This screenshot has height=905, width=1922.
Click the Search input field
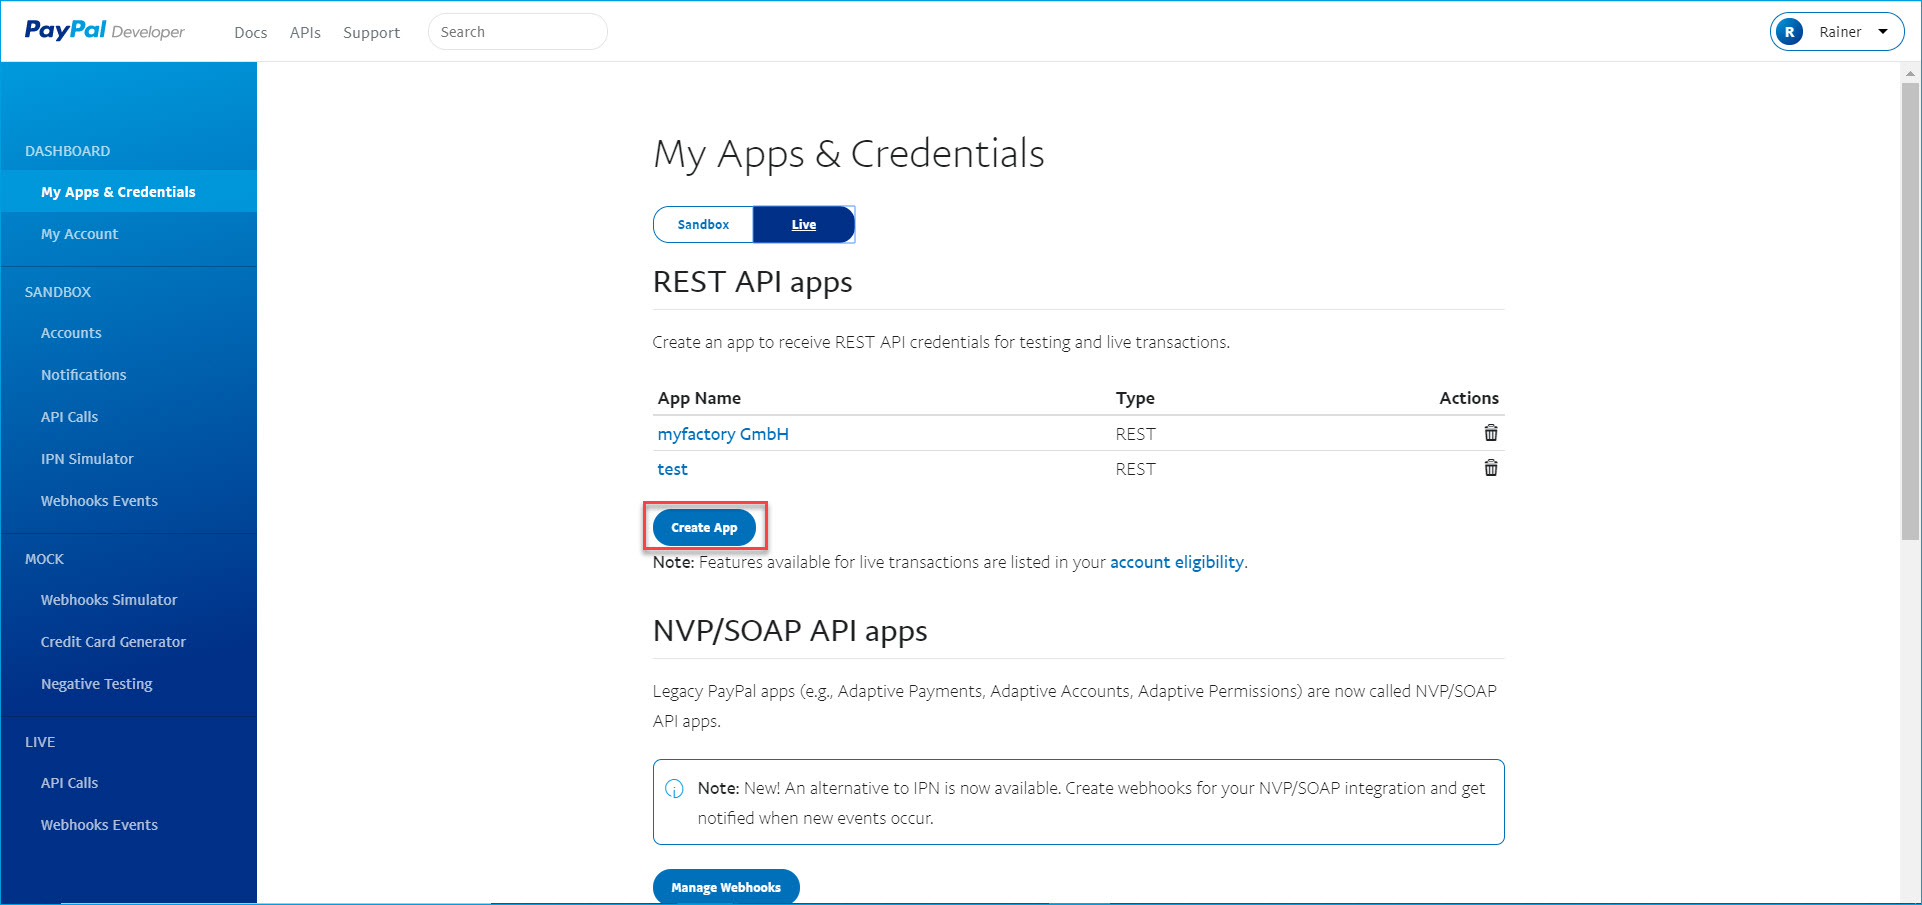[x=517, y=32]
